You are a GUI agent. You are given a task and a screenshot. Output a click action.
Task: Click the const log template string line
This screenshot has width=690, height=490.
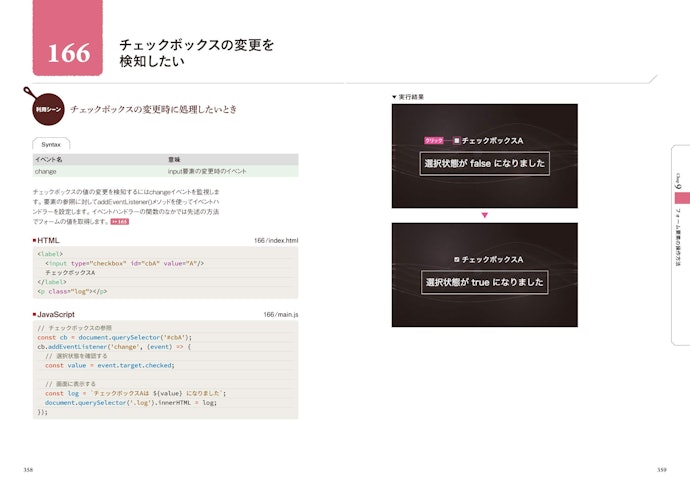[135, 393]
